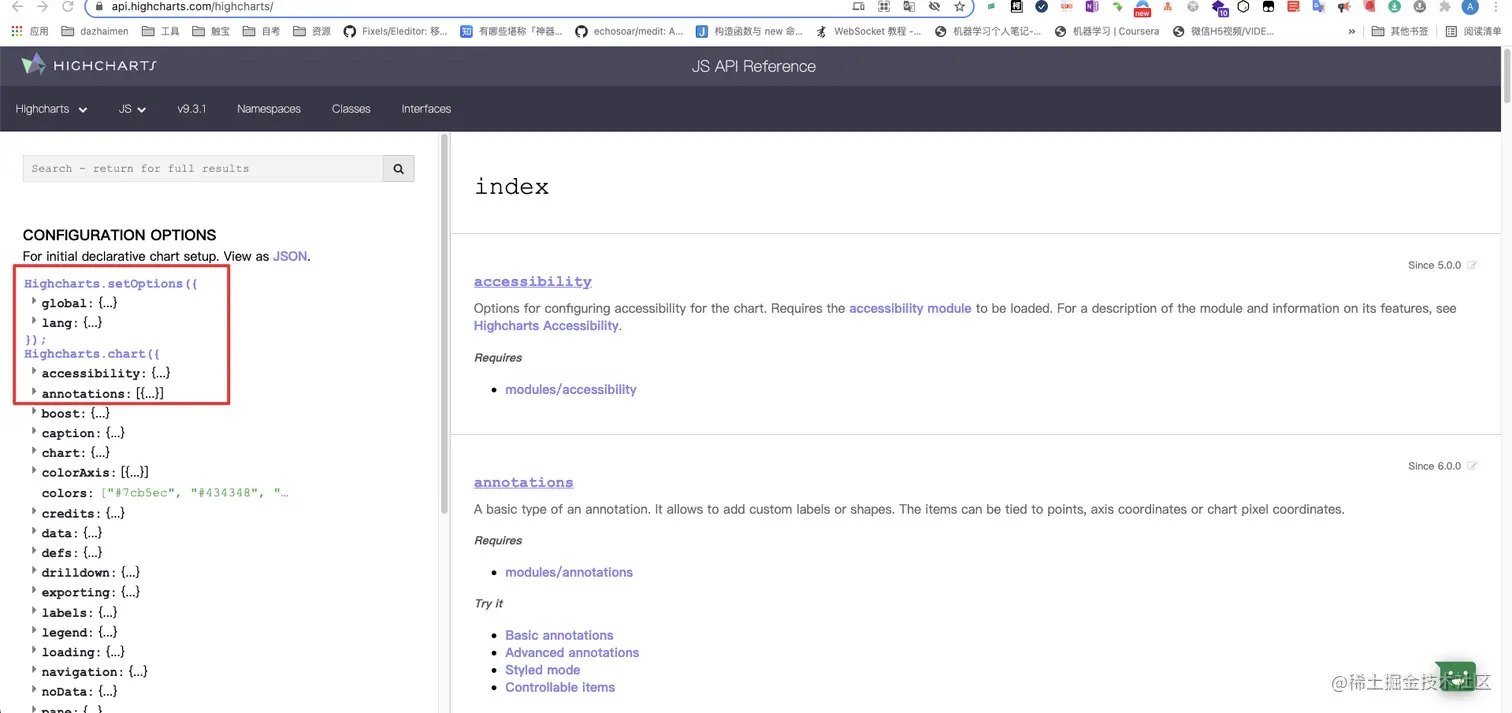Open the accessibility heading link
Screen dimensions: 1512x713
point(533,281)
